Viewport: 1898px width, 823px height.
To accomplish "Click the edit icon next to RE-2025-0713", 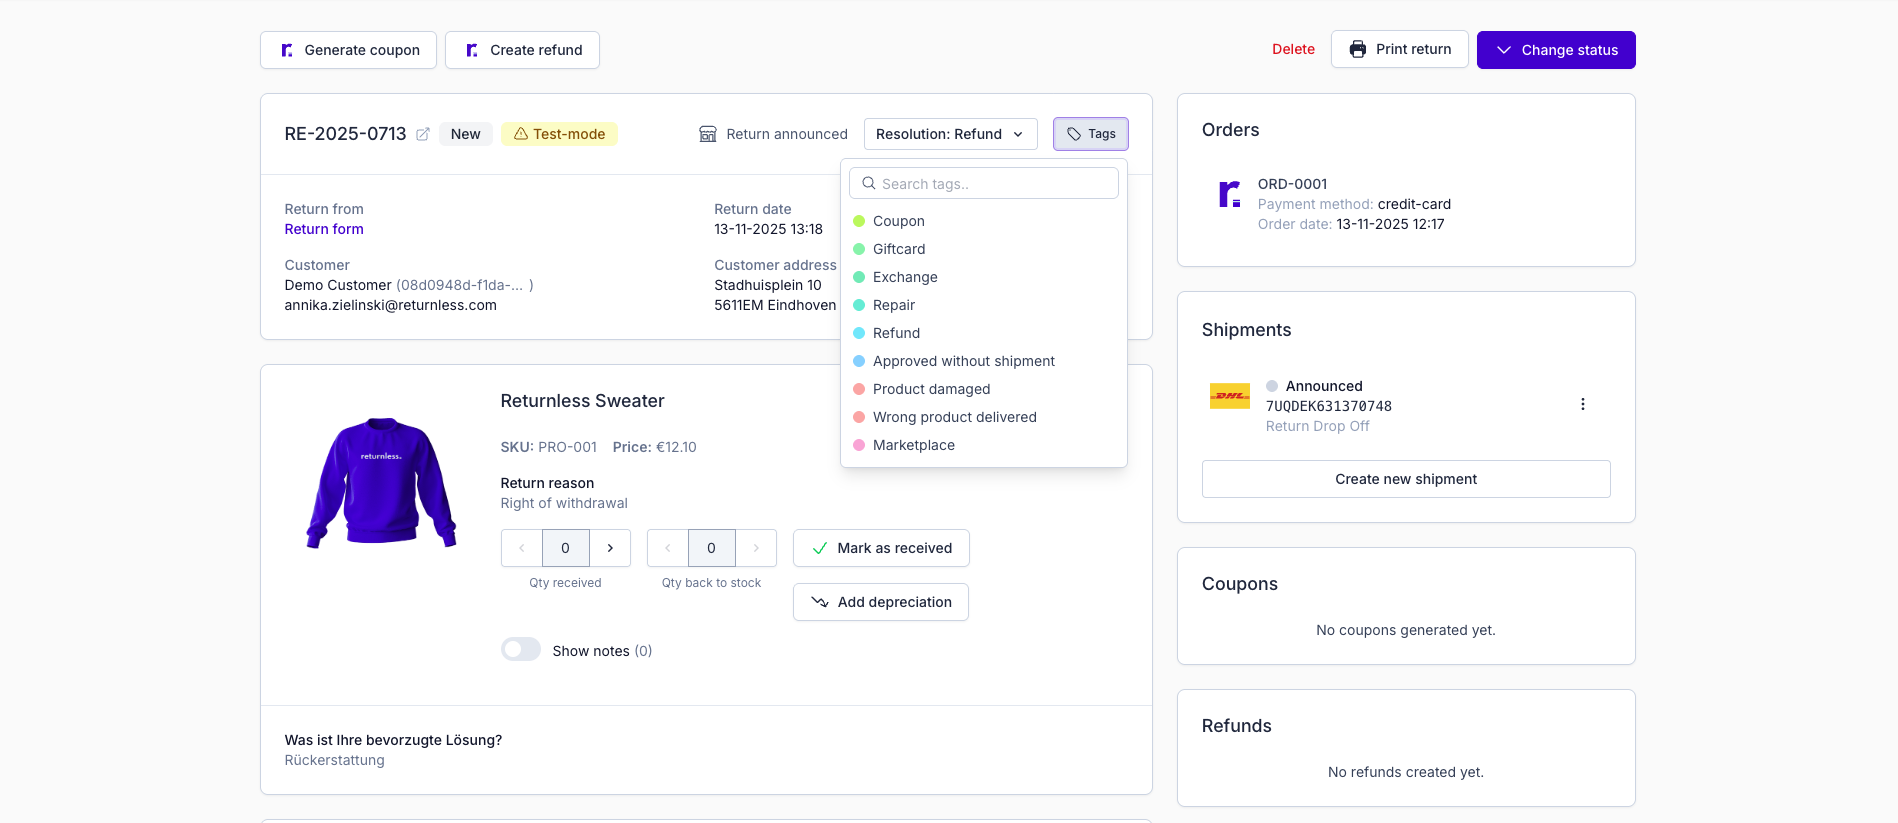I will click(423, 134).
